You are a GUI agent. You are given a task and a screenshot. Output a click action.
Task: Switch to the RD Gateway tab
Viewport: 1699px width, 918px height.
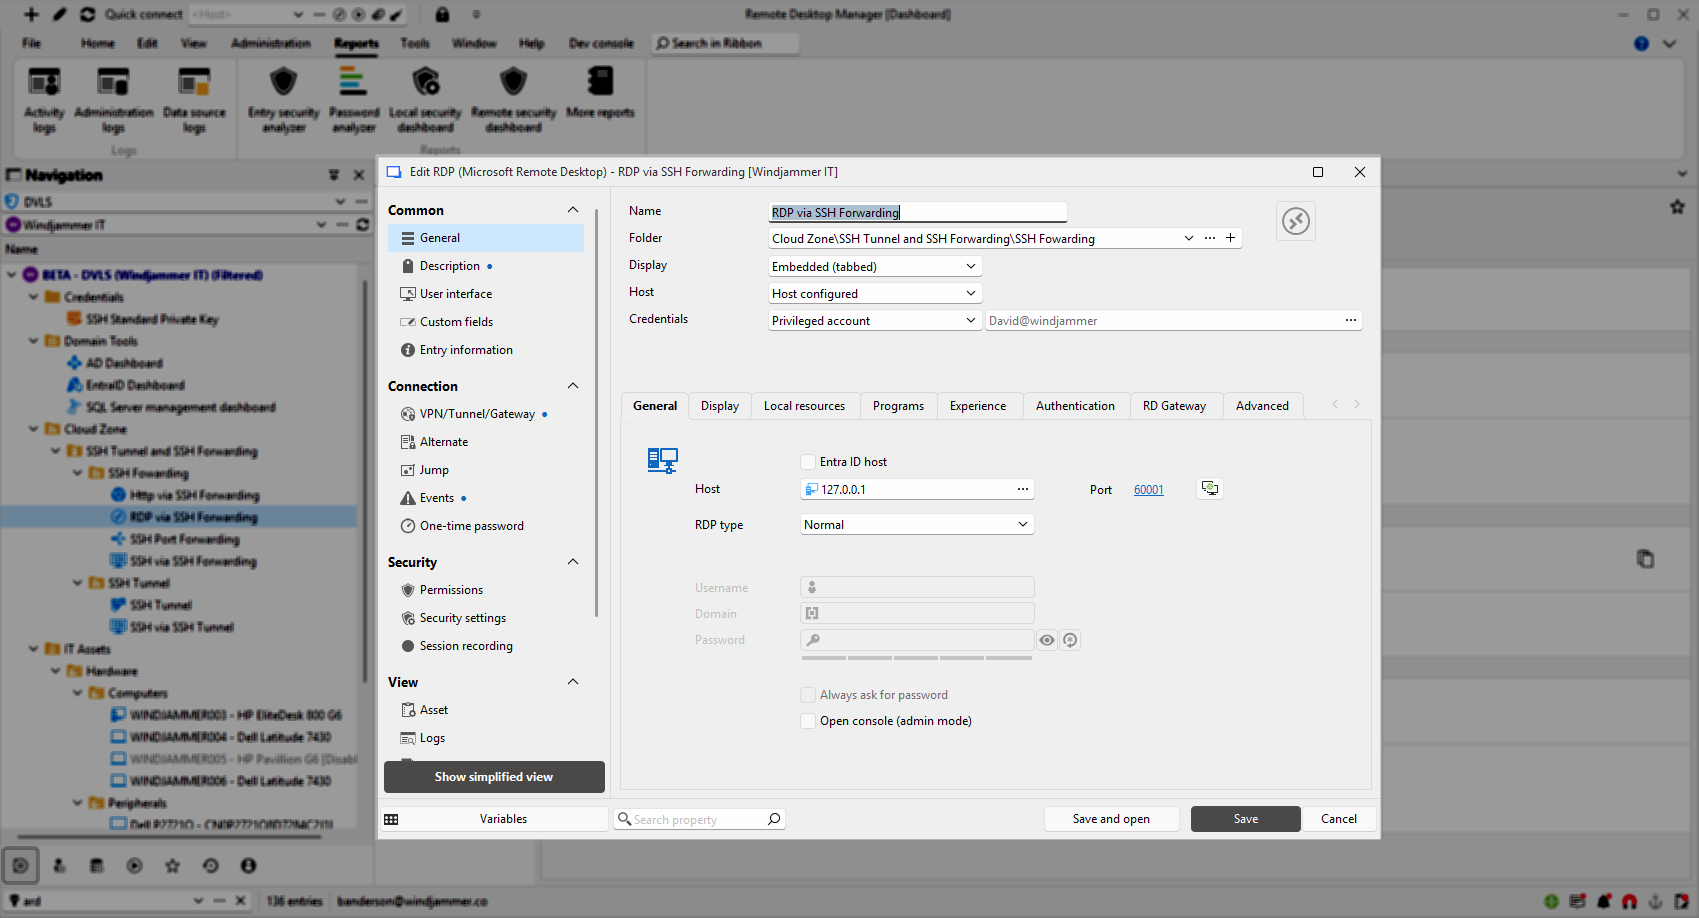(1174, 406)
